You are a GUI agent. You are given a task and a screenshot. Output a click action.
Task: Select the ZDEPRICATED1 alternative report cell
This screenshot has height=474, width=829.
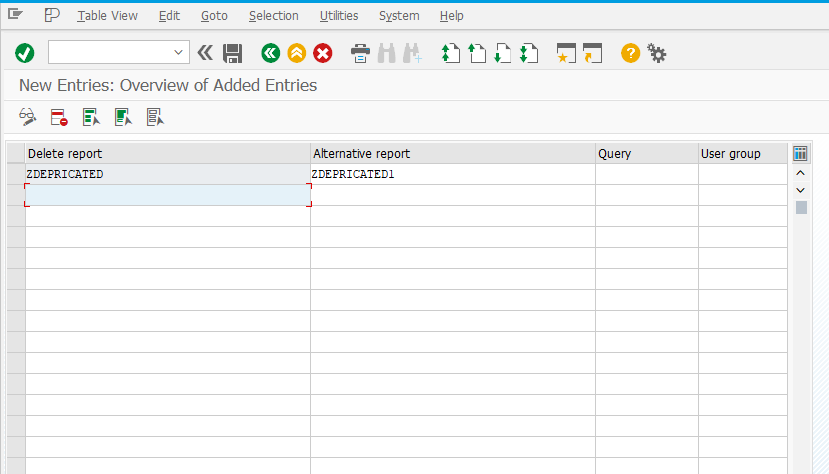coord(453,174)
